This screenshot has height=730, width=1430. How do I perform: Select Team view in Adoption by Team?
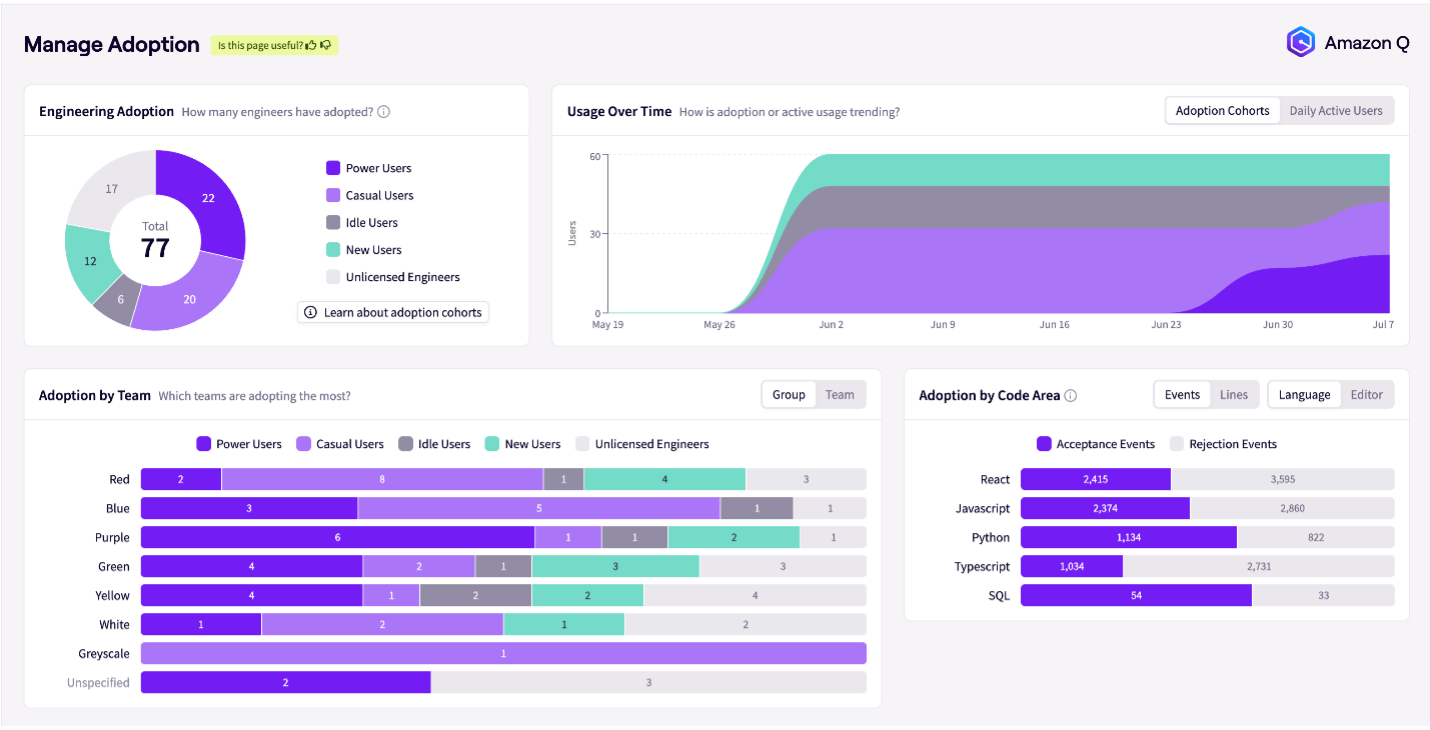point(840,394)
